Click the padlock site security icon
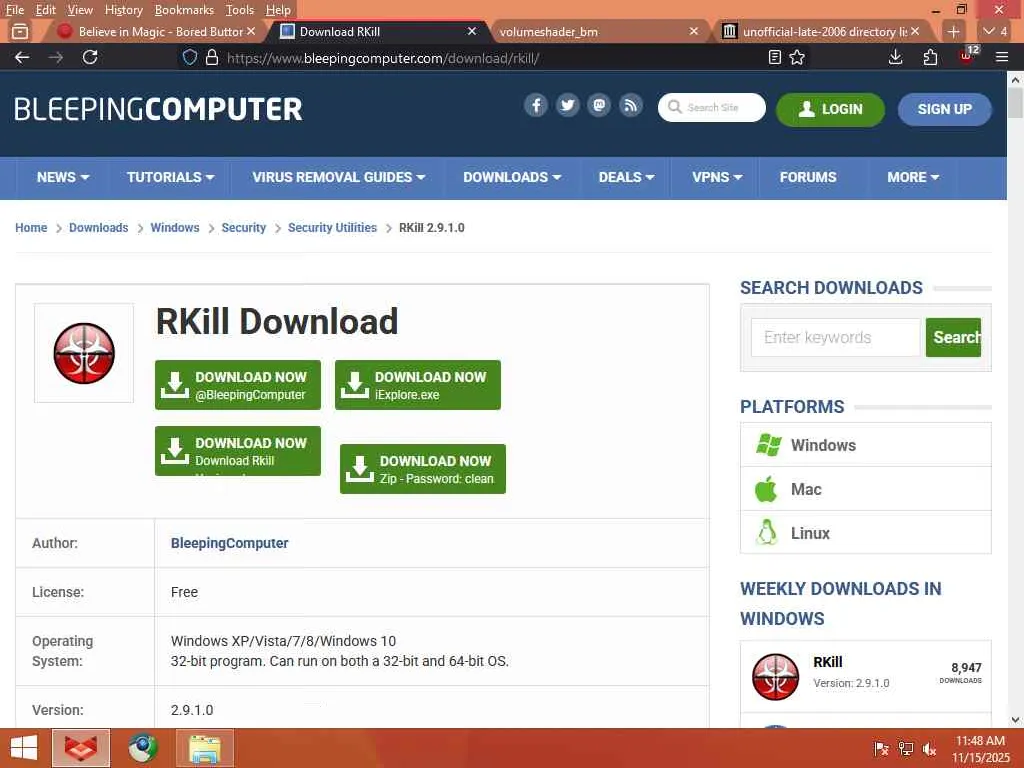This screenshot has height=768, width=1024. pos(212,57)
